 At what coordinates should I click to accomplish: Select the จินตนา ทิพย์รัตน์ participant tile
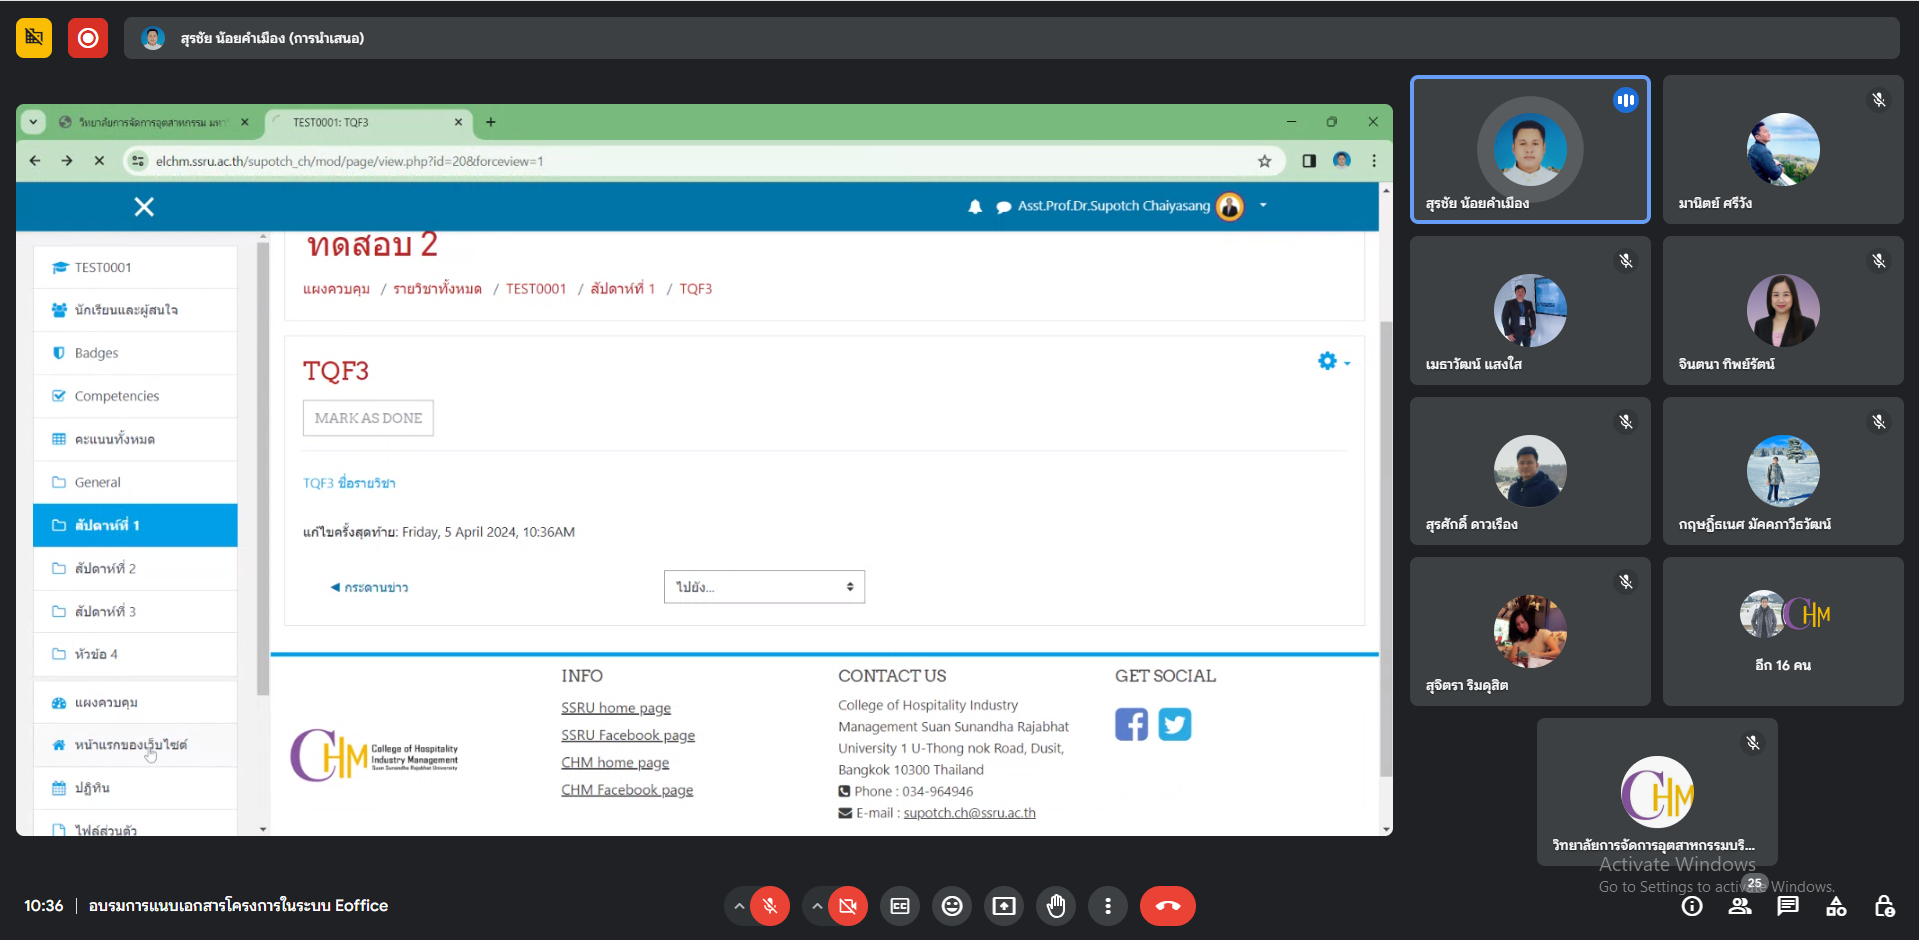[1783, 311]
